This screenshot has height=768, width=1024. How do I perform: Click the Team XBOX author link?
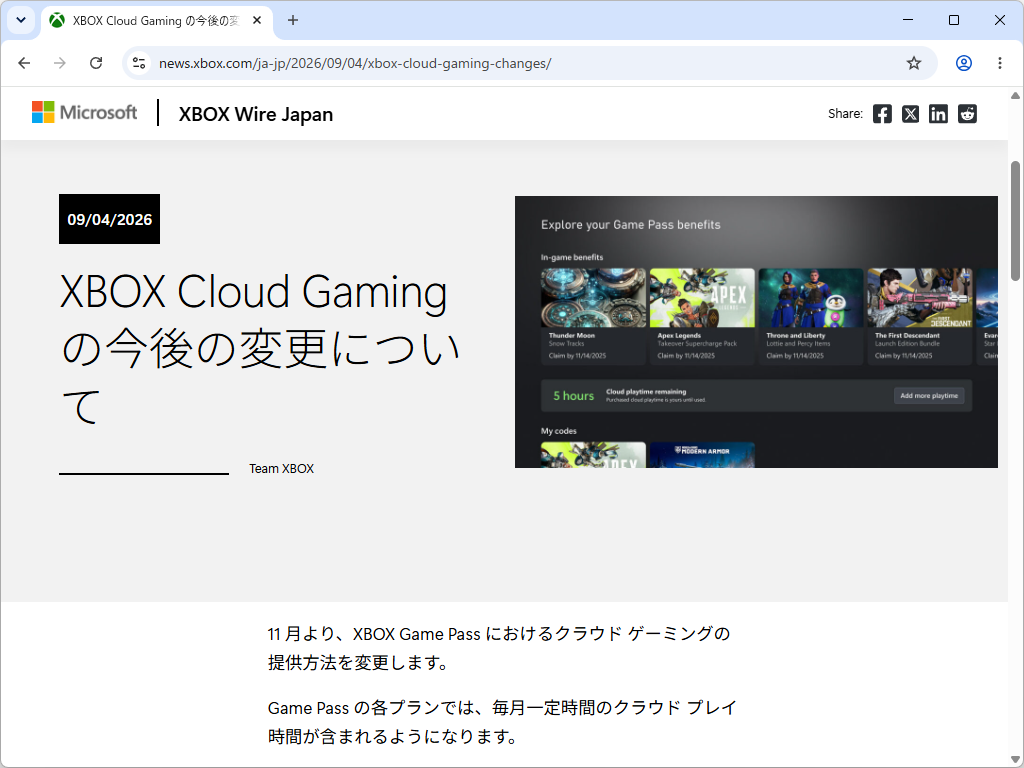[x=281, y=468]
